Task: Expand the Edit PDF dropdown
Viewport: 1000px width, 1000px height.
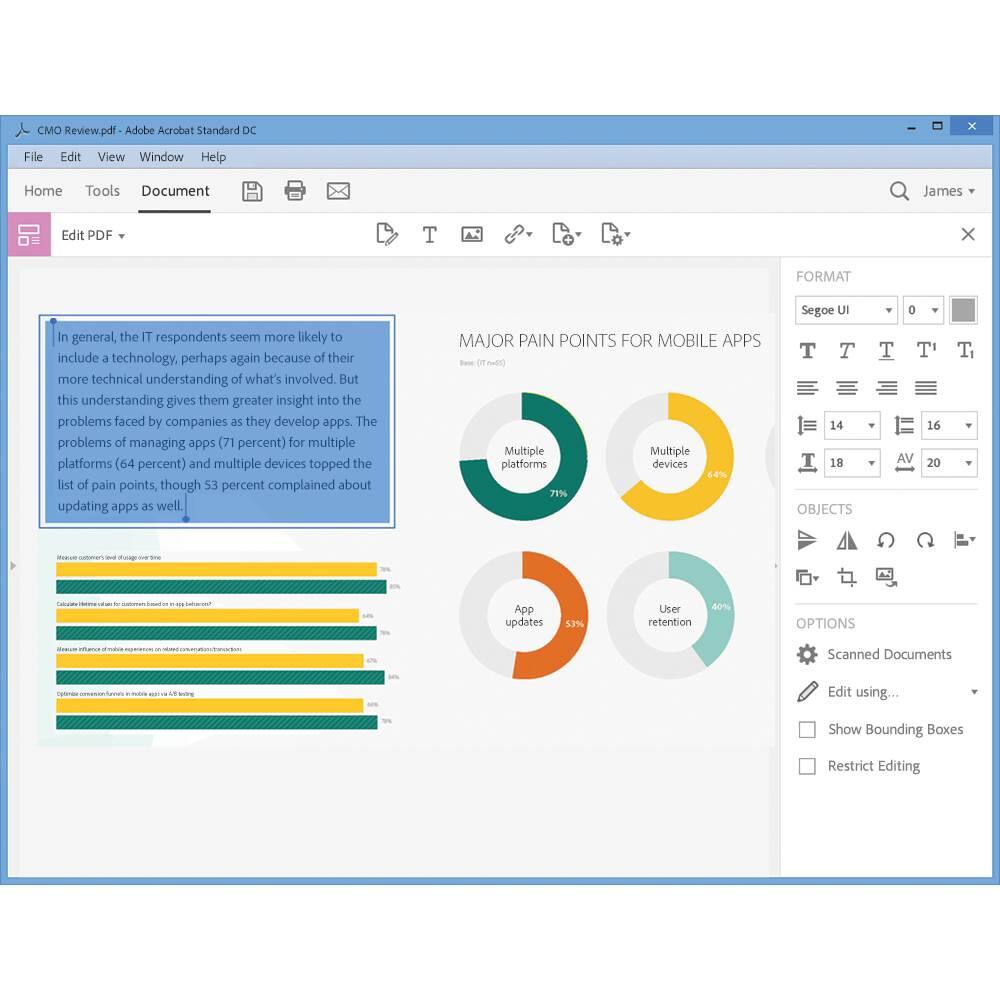Action: (93, 236)
